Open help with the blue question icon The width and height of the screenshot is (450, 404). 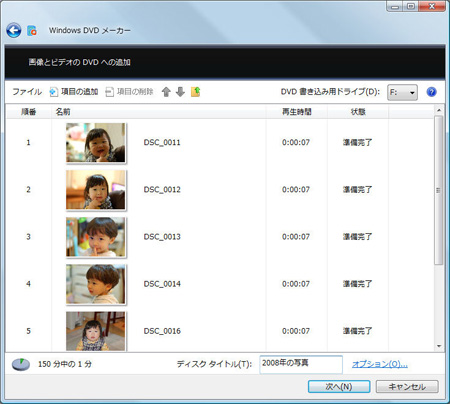[x=431, y=92]
